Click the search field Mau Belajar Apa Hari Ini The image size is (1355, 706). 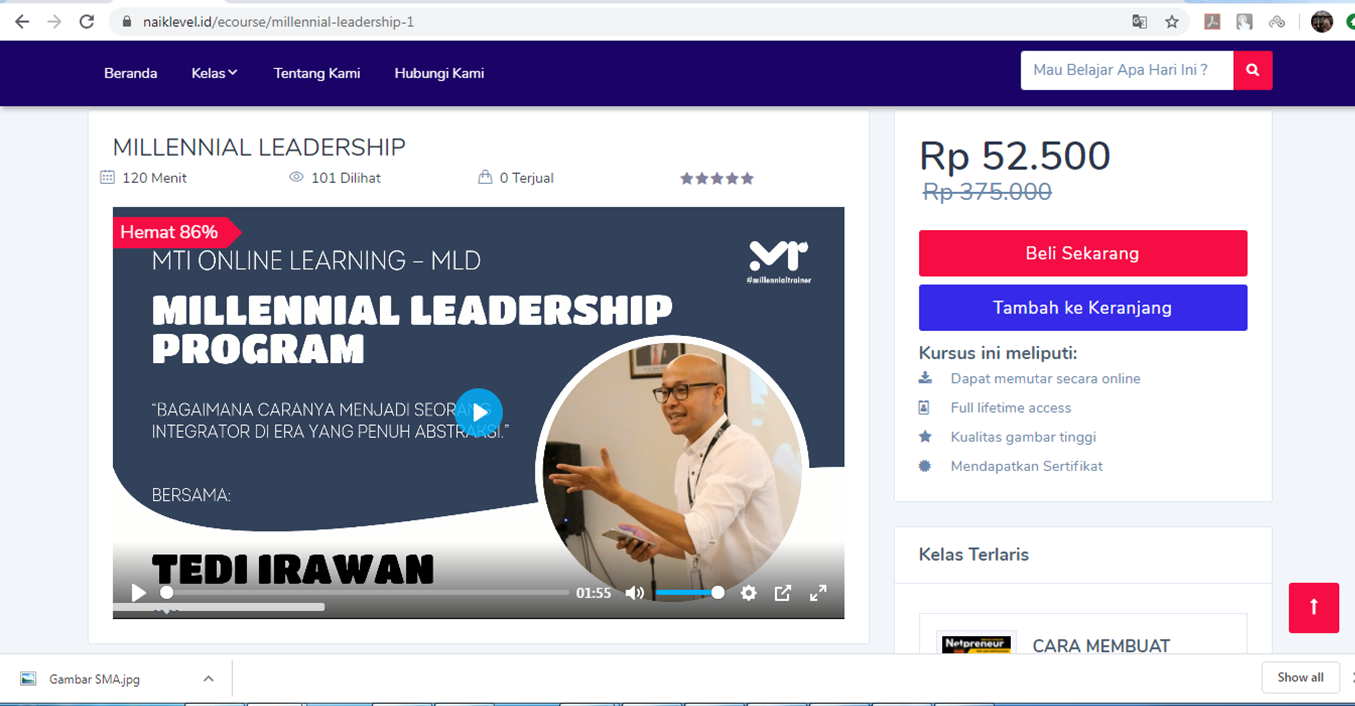[1127, 70]
